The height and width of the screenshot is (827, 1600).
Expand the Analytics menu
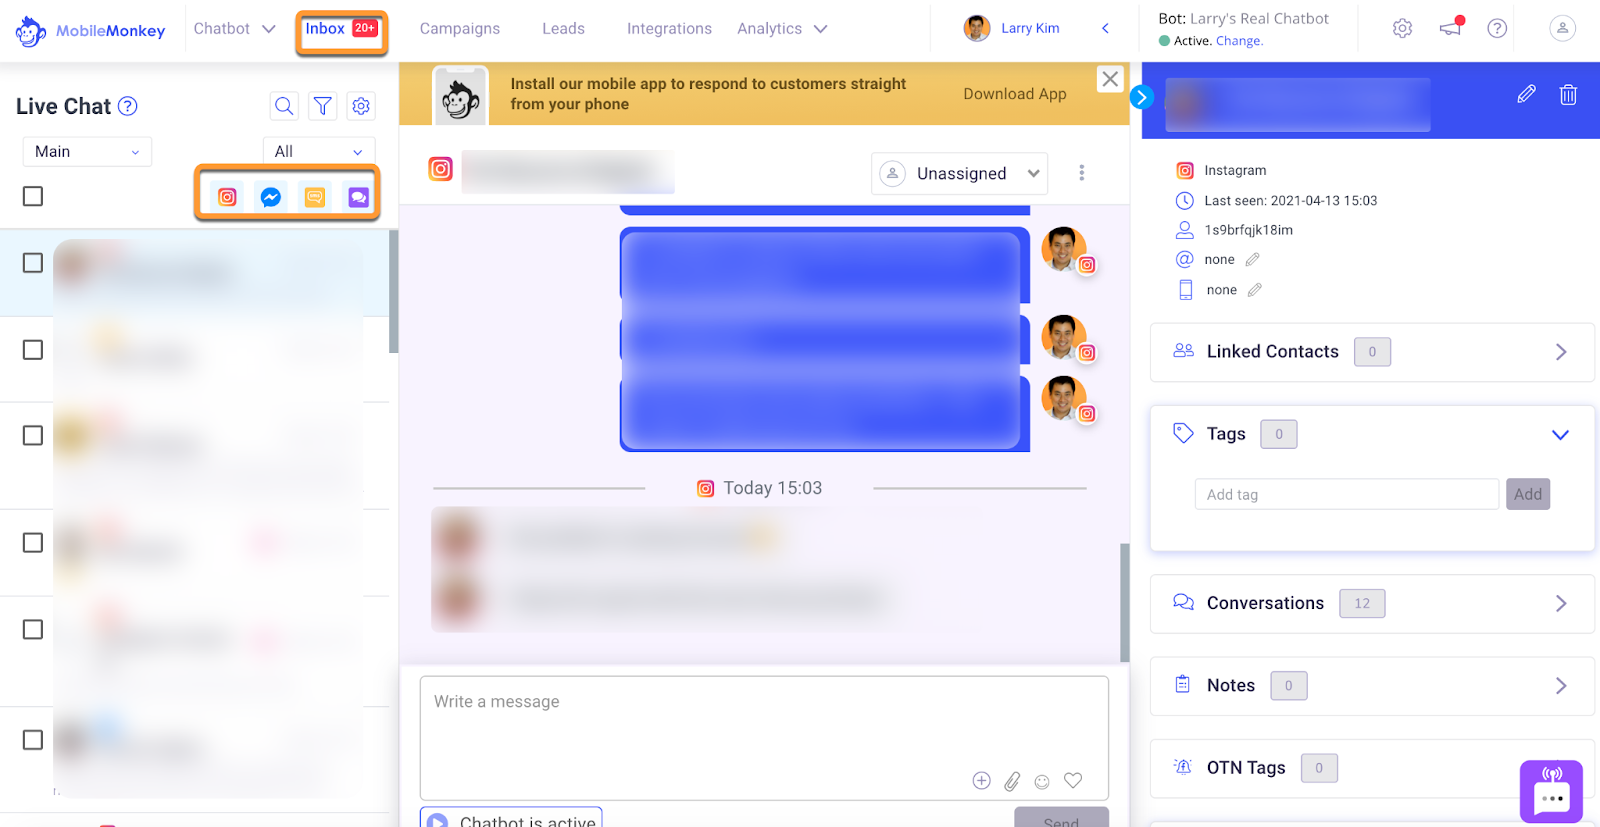(782, 29)
